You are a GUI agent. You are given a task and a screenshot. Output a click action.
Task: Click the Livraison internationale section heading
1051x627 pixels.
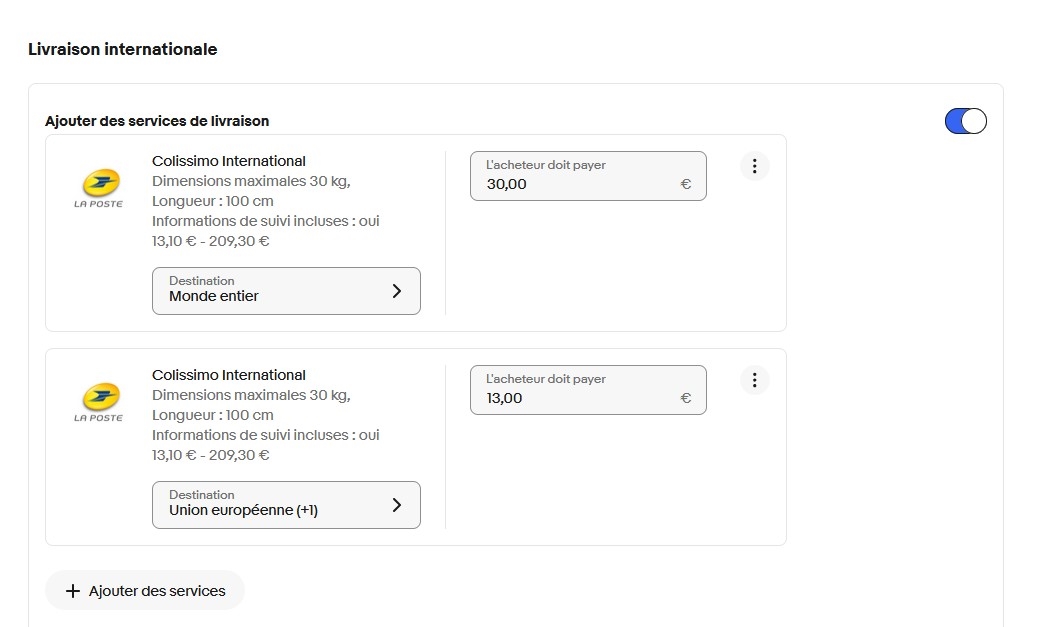tap(122, 49)
